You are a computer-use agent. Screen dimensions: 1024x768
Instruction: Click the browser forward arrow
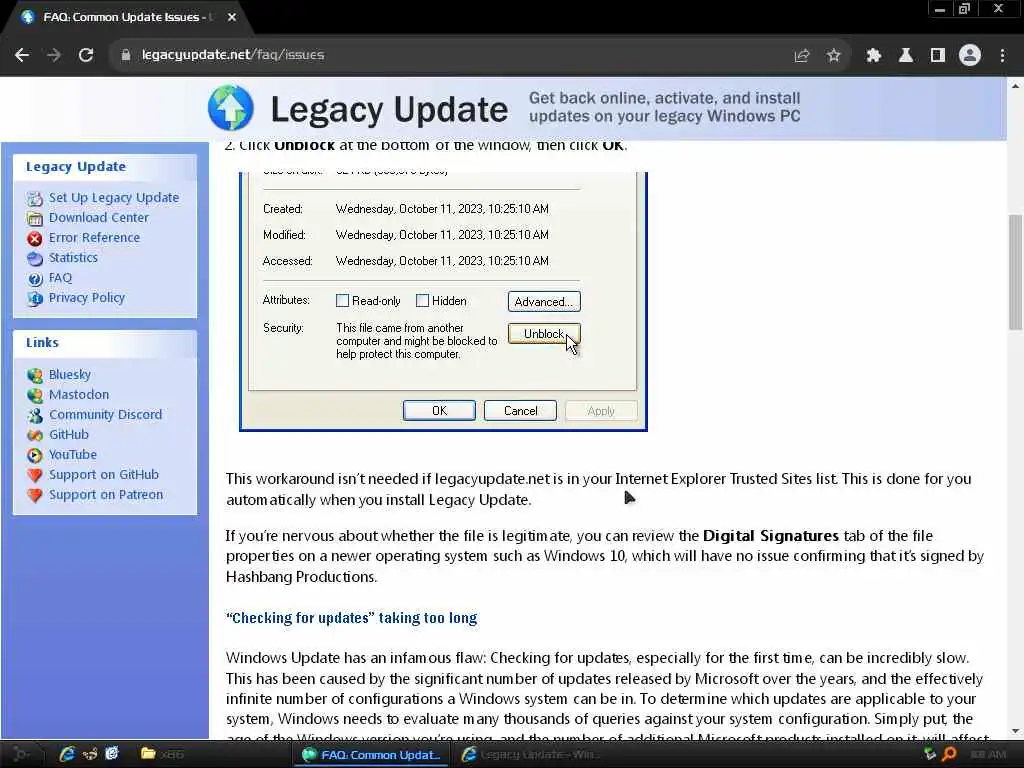point(54,55)
